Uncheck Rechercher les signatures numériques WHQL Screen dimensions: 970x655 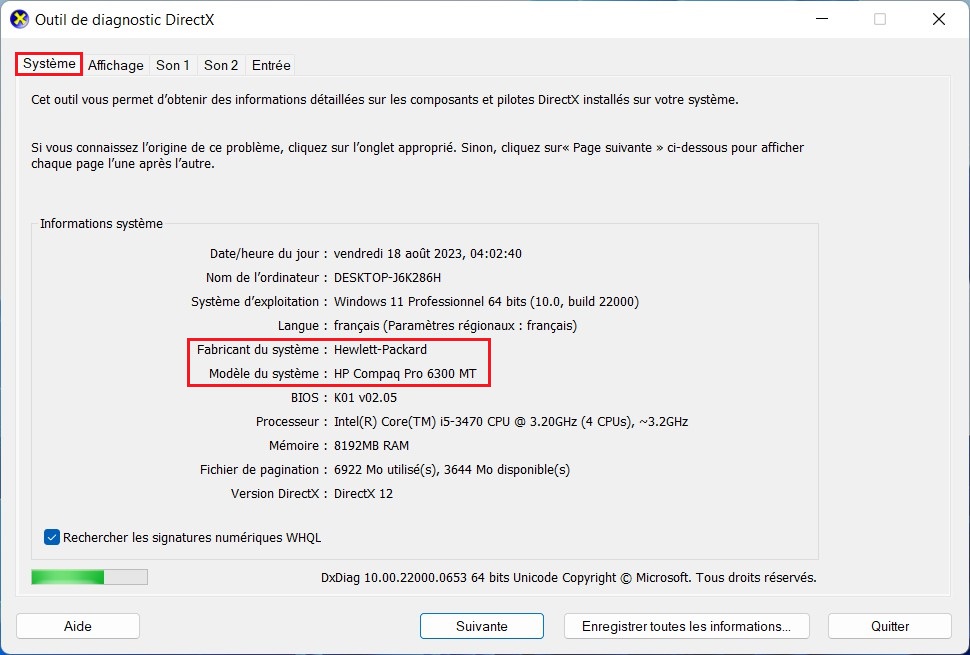52,537
